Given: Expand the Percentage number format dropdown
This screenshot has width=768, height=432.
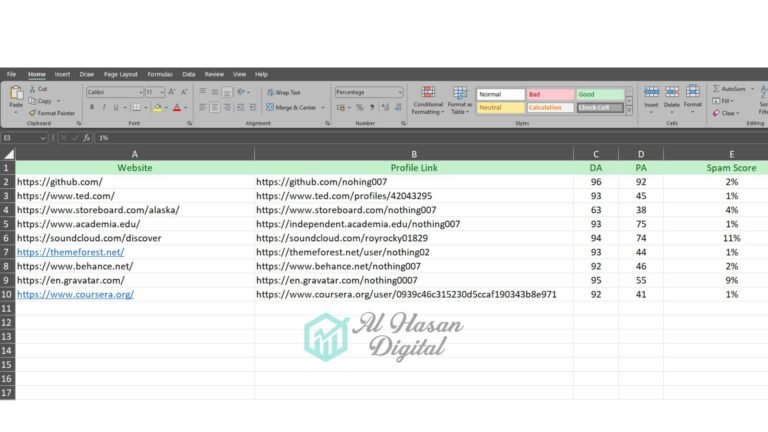Looking at the screenshot, I should coord(400,92).
